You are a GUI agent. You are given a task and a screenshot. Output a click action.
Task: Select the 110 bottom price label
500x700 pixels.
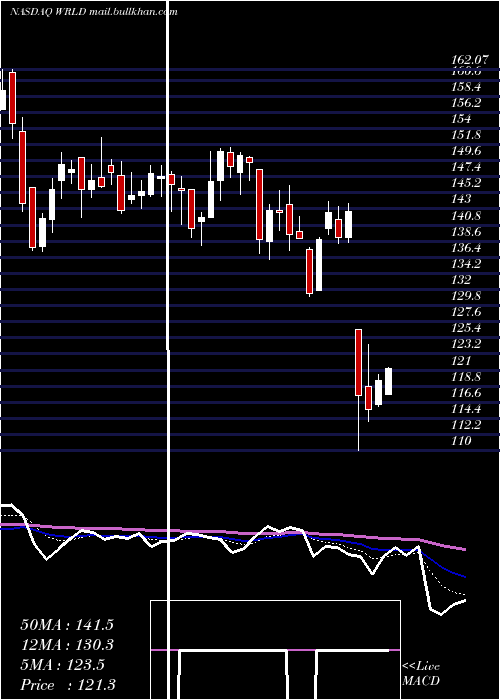point(462,441)
